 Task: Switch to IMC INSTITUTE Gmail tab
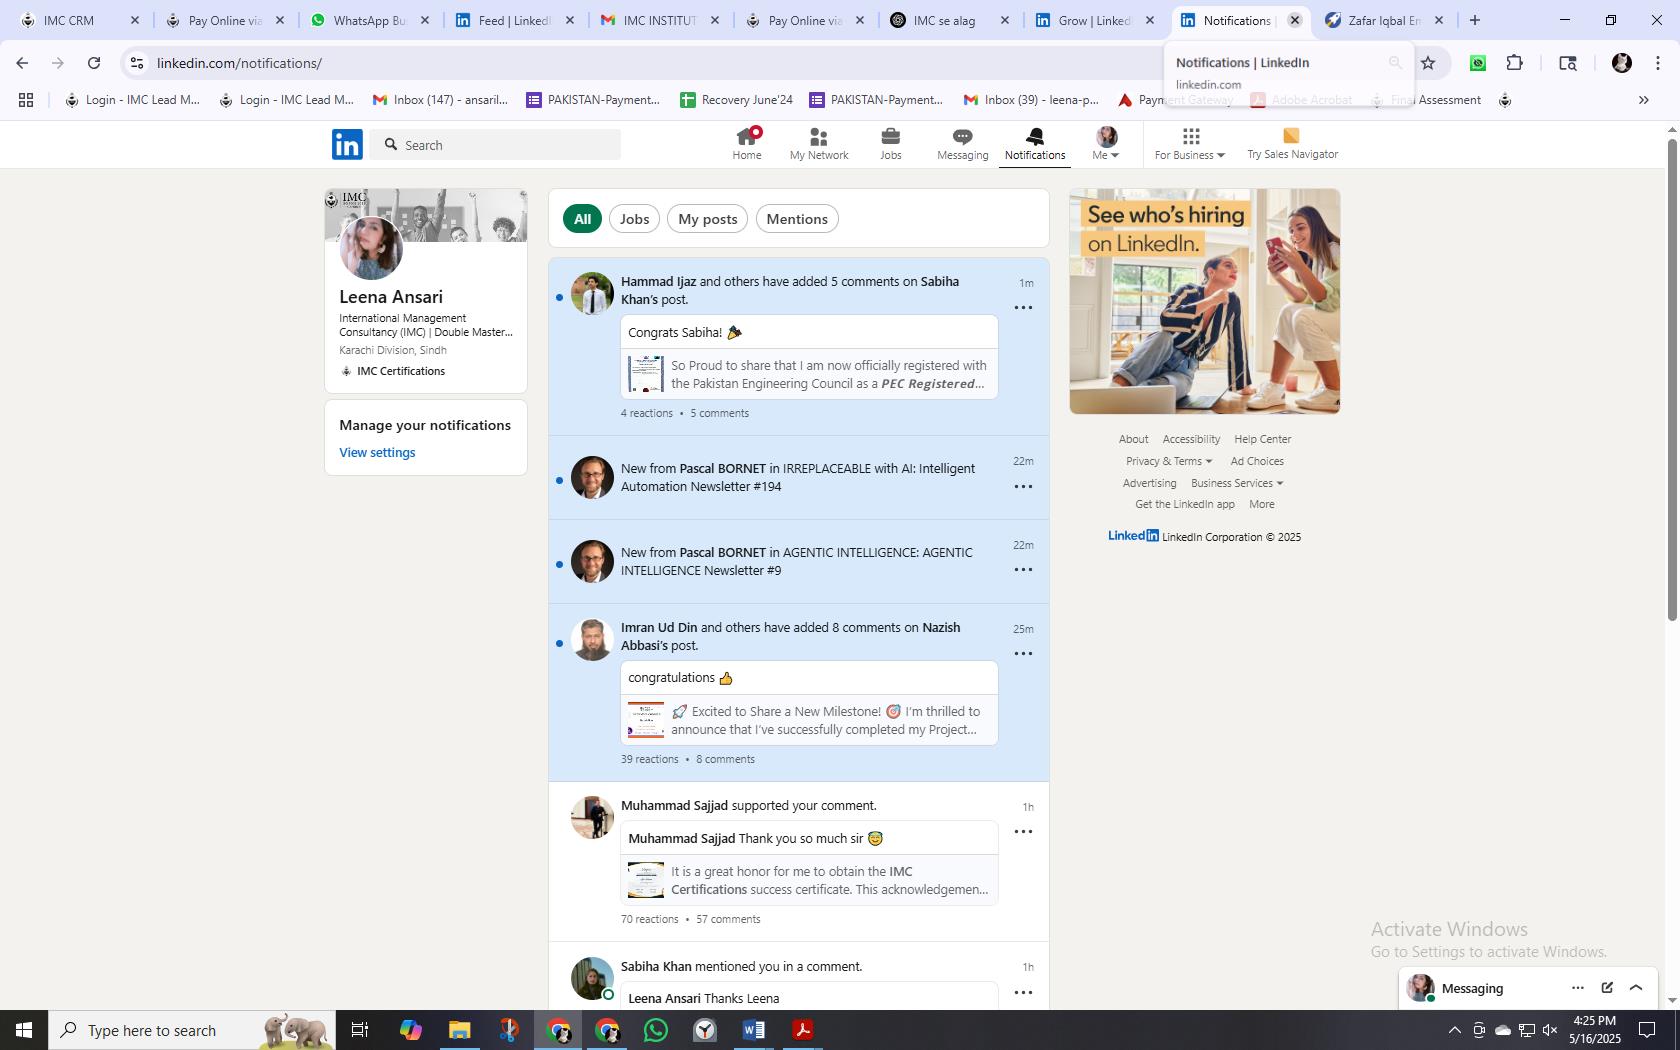click(658, 20)
